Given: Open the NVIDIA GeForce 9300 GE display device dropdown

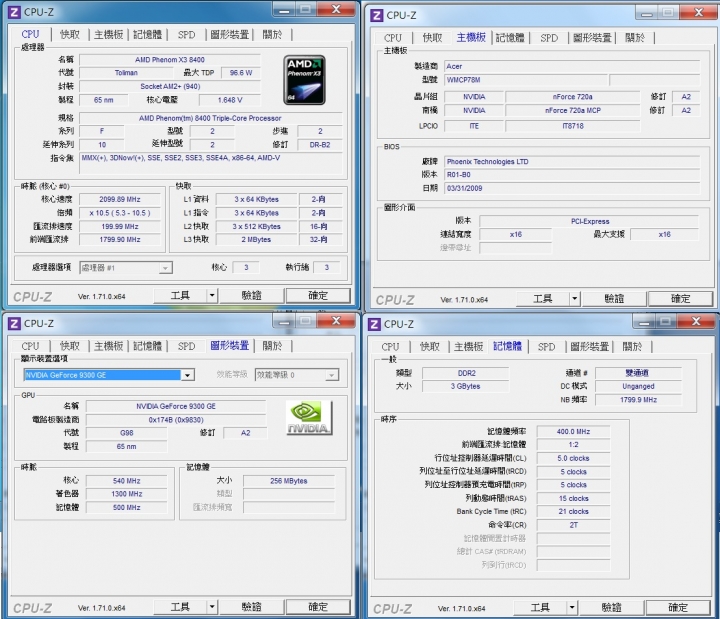Looking at the screenshot, I should 109,375.
